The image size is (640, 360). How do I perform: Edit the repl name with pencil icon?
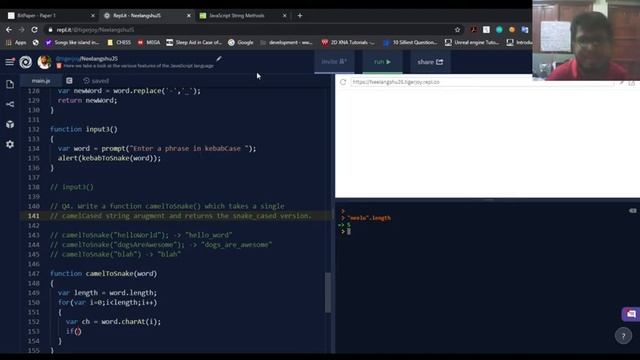(x=219, y=59)
